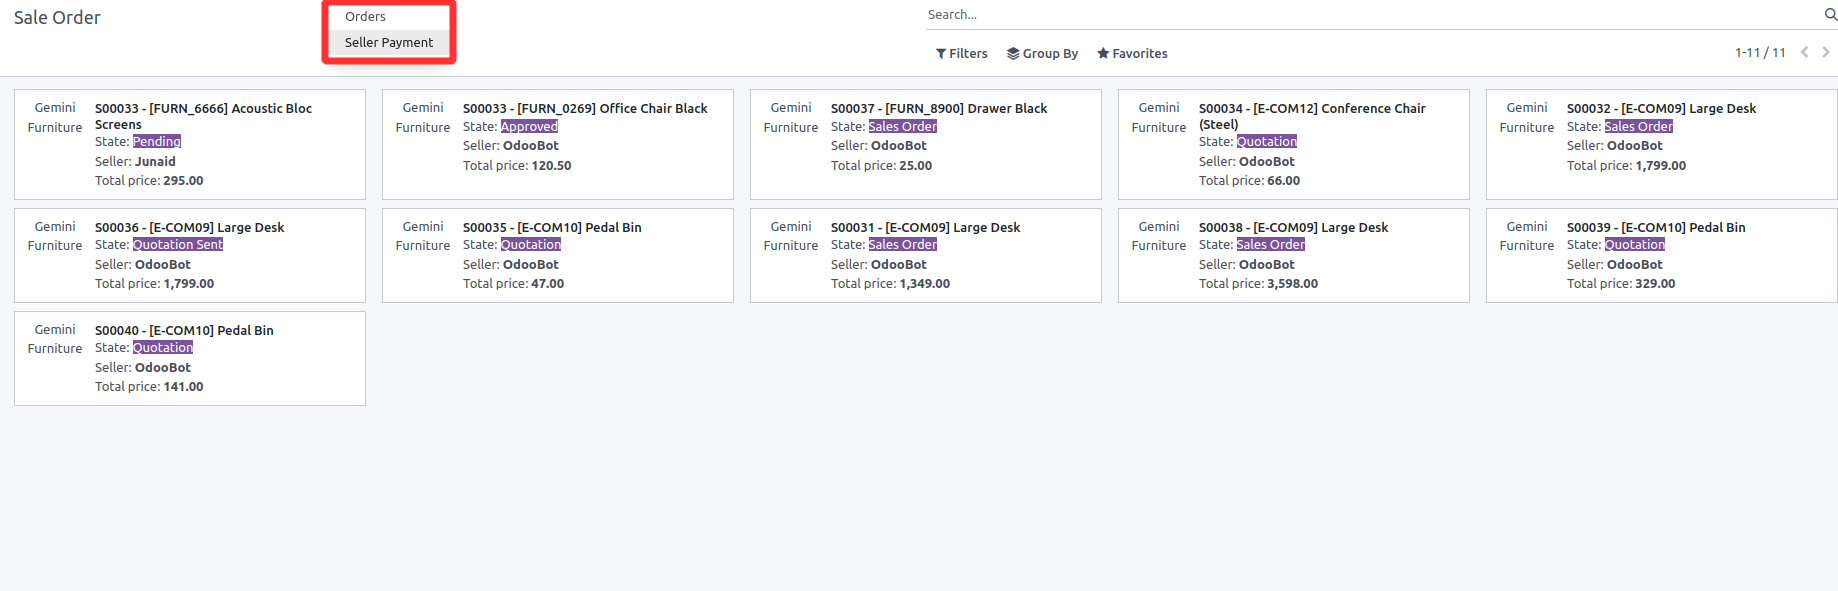
Task: Select Seller Payment menu item
Action: 389,43
